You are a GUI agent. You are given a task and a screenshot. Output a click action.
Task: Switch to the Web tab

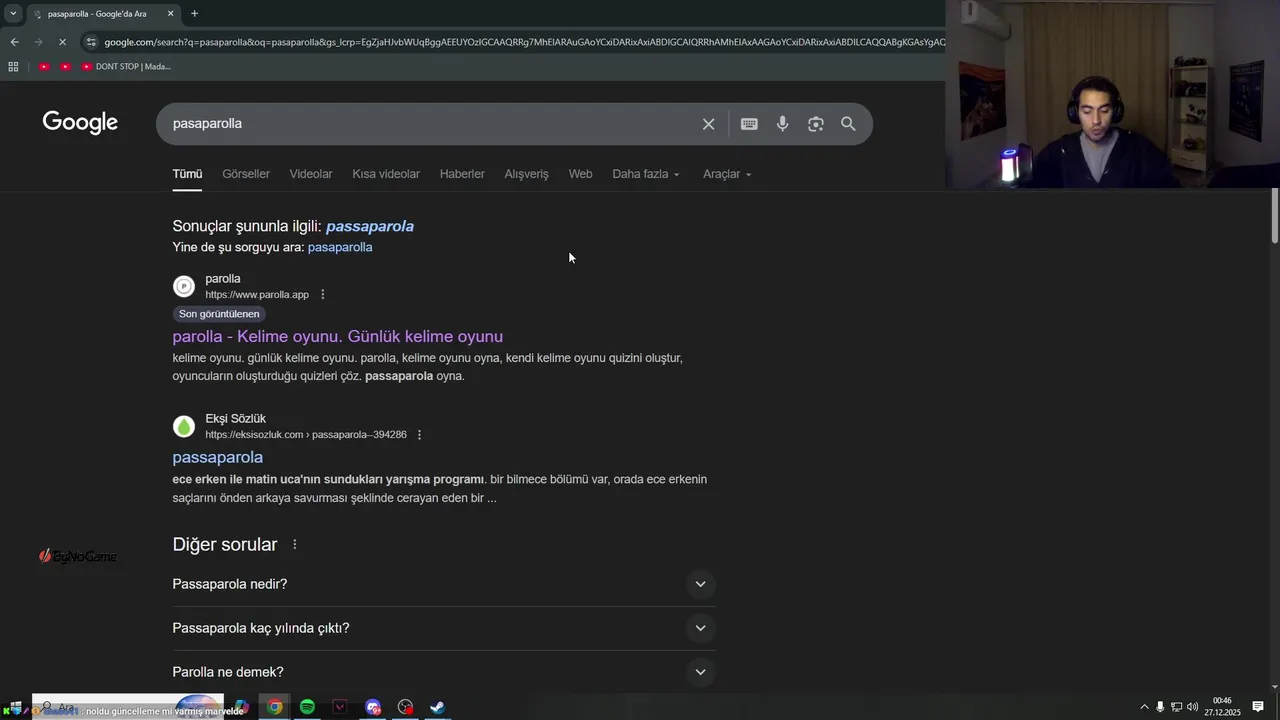coord(580,174)
